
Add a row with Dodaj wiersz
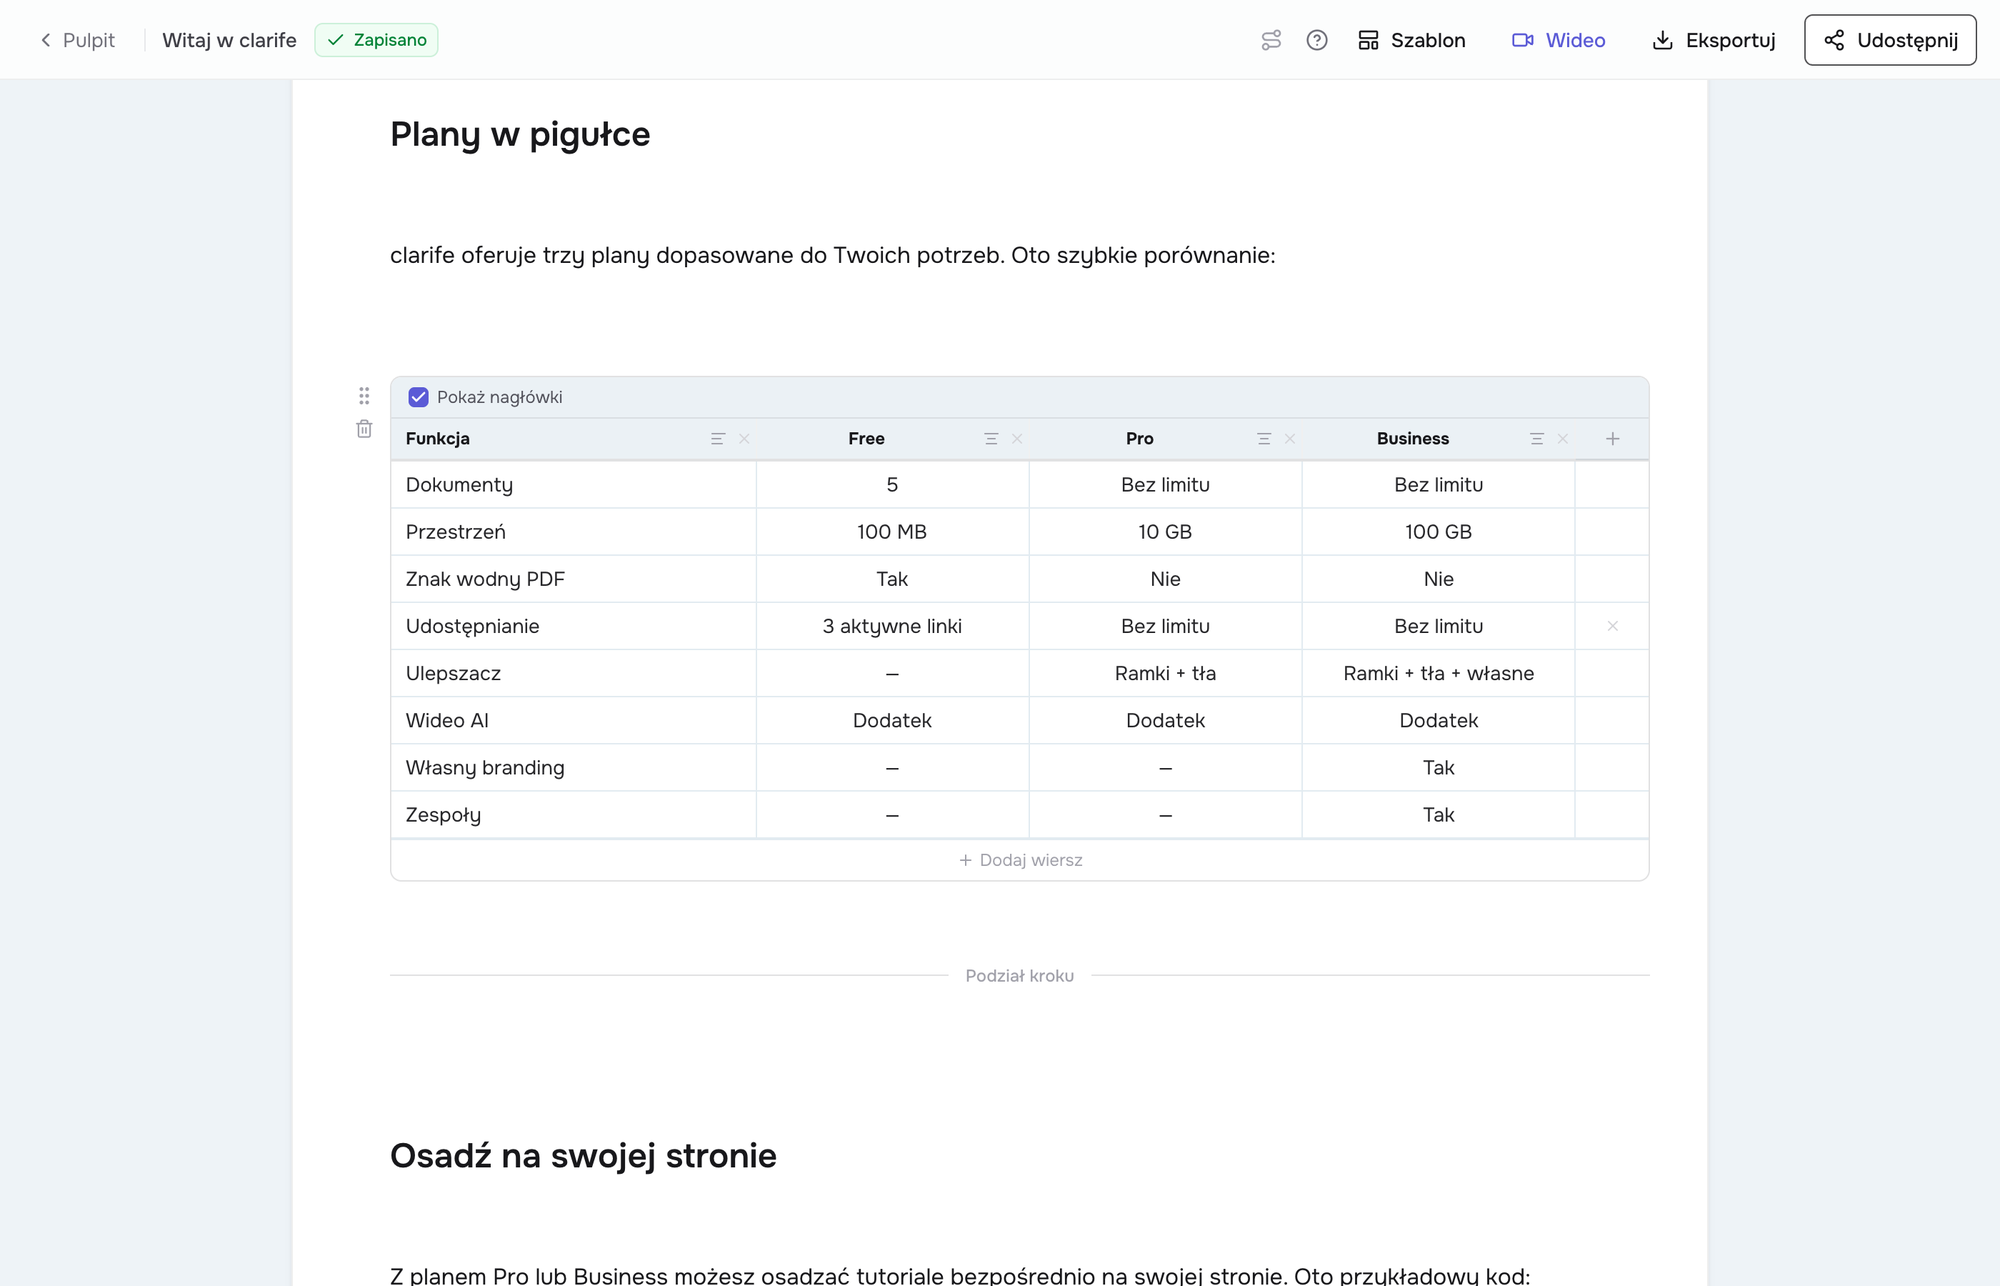point(1020,860)
